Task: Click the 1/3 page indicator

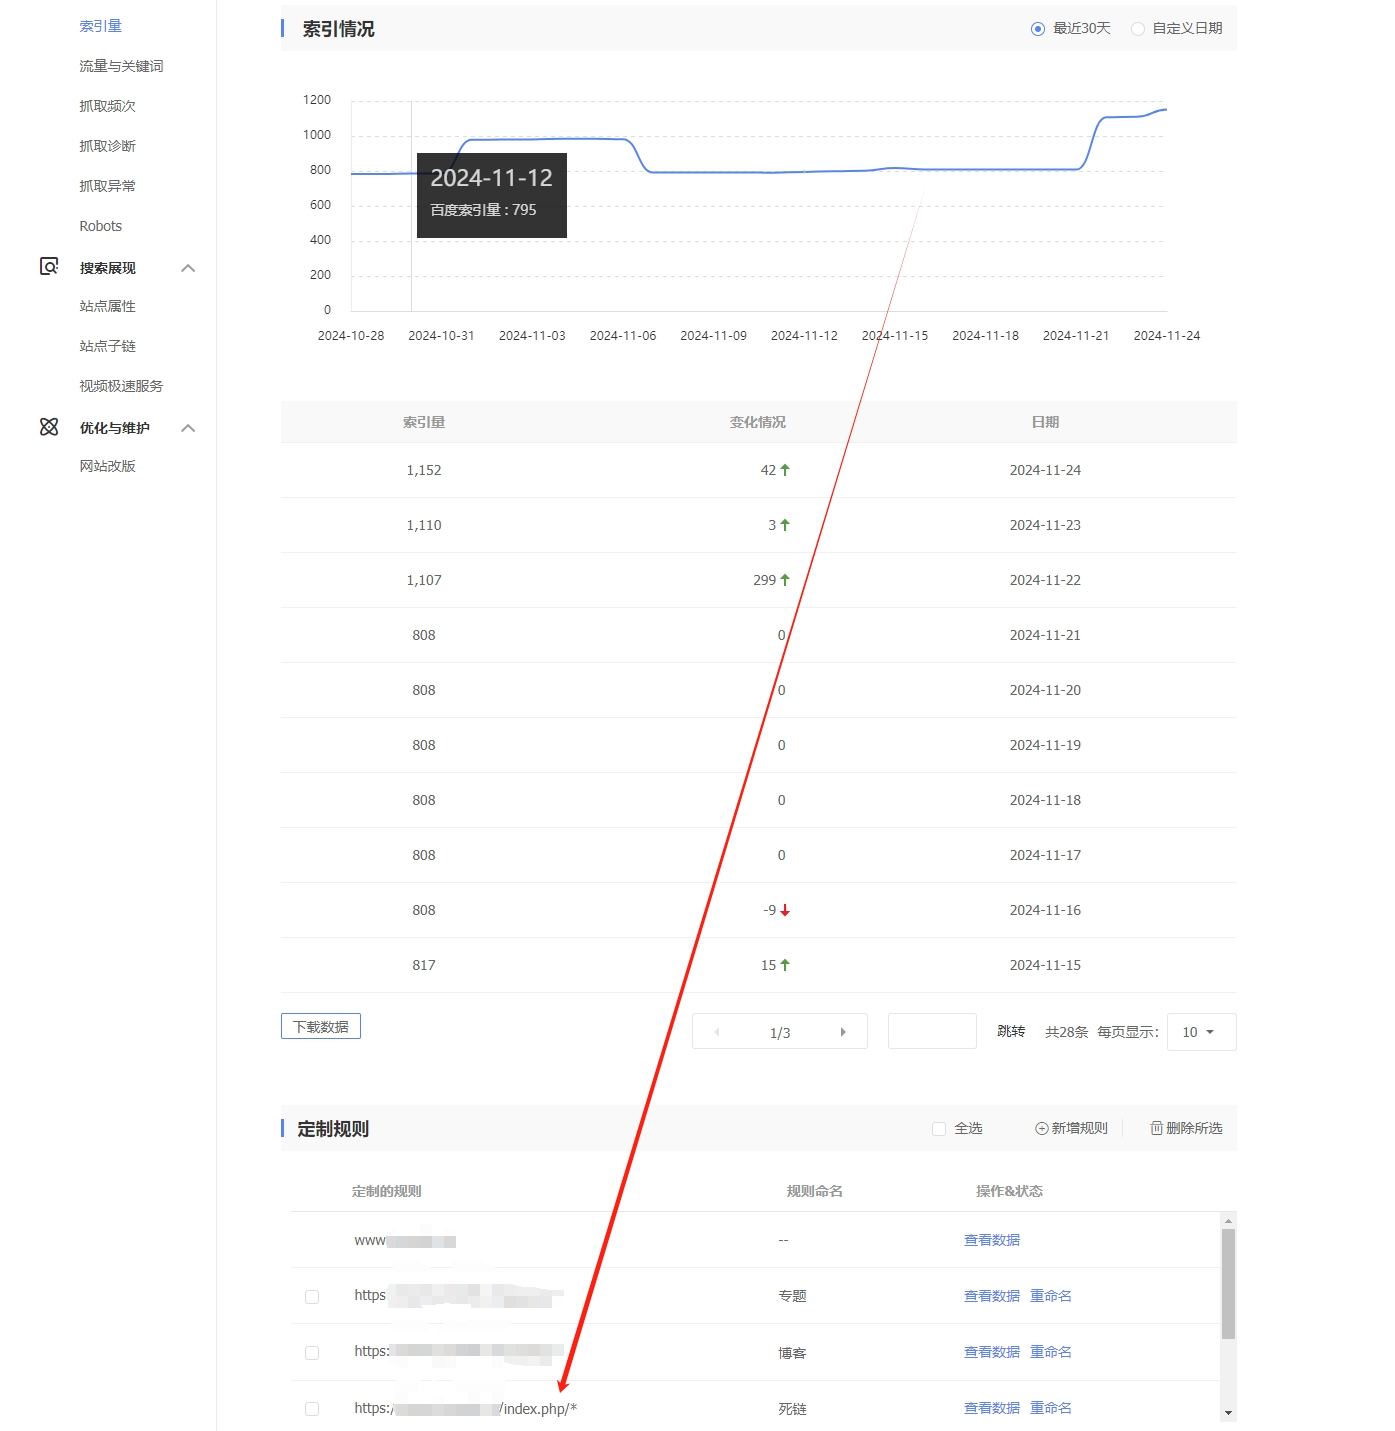Action: tap(780, 1033)
